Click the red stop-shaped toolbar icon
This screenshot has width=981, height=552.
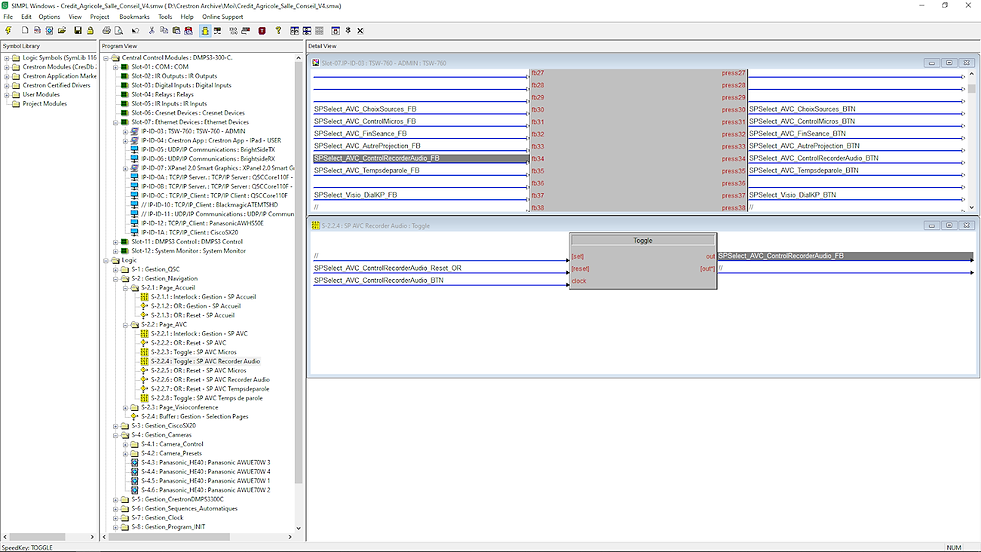click(x=262, y=30)
